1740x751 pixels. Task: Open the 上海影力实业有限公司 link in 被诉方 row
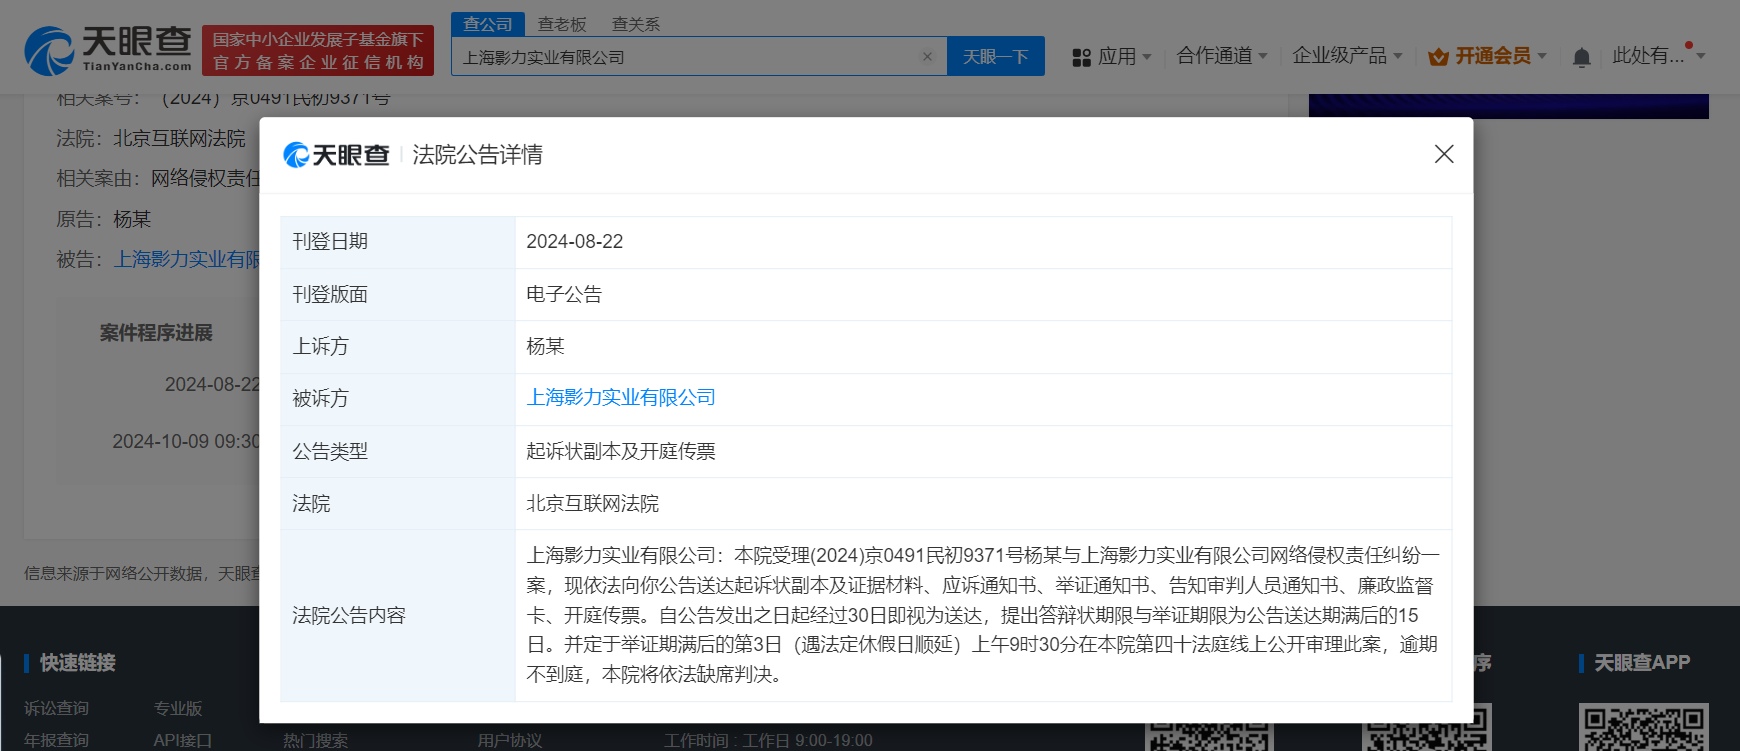tap(621, 398)
